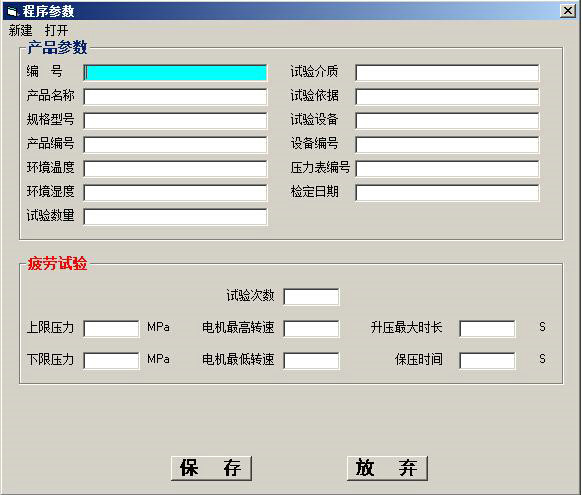Focus the 上限压力 MPa field
This screenshot has width=582, height=495.
[111, 329]
